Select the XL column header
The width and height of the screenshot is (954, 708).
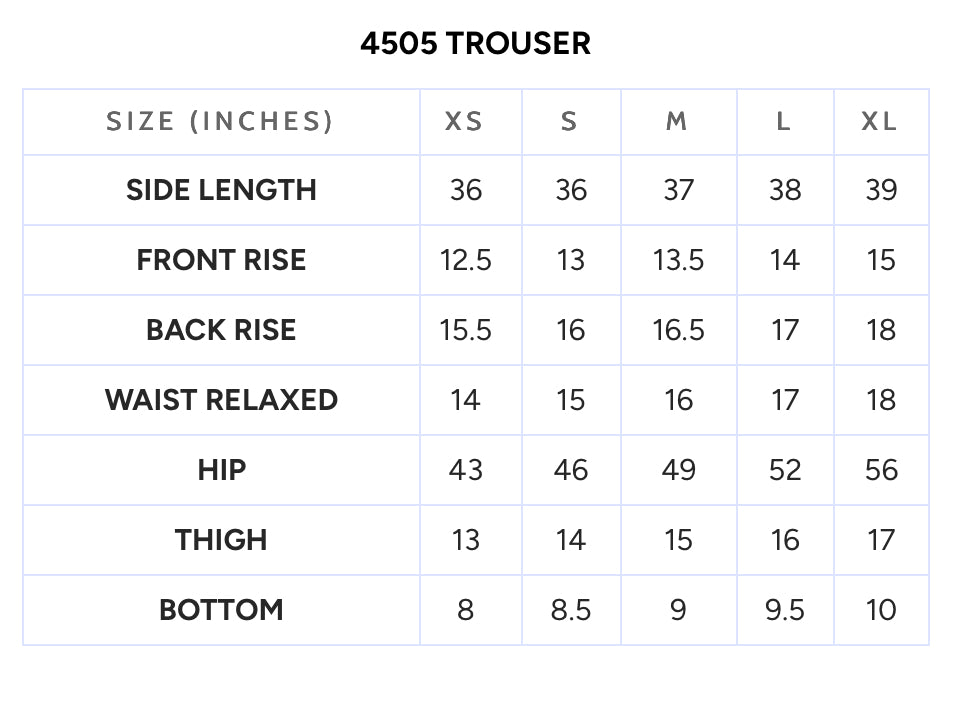[880, 122]
